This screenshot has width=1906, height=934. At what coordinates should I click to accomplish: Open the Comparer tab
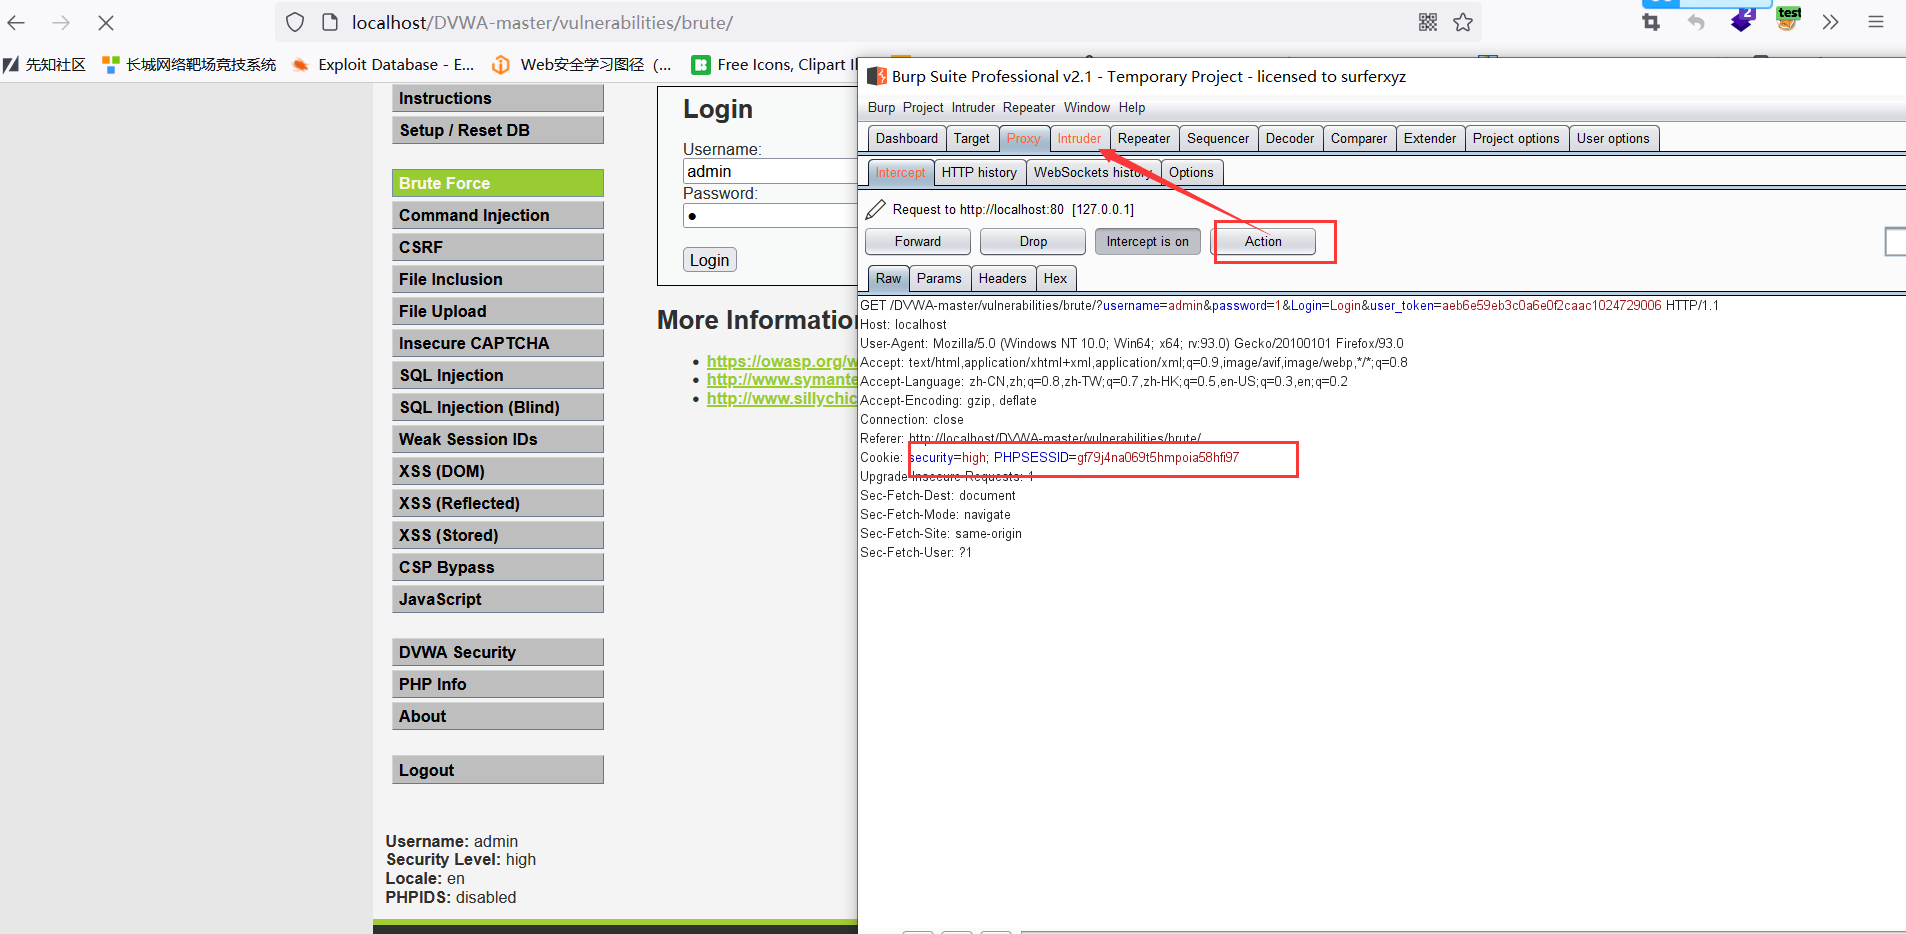pos(1359,139)
